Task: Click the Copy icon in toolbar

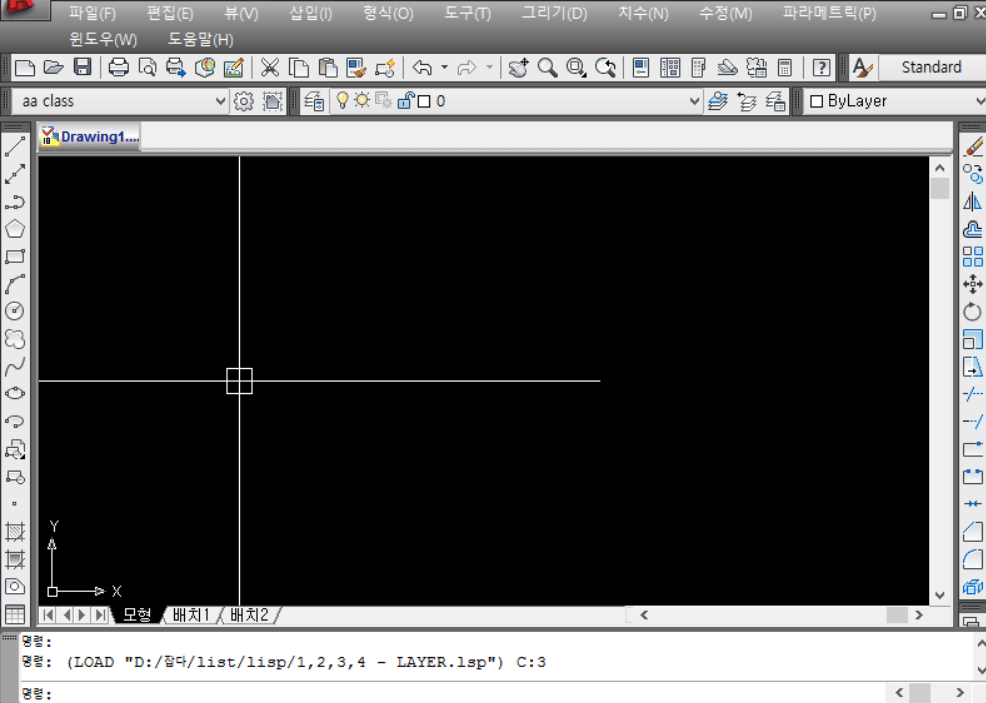Action: (299, 67)
